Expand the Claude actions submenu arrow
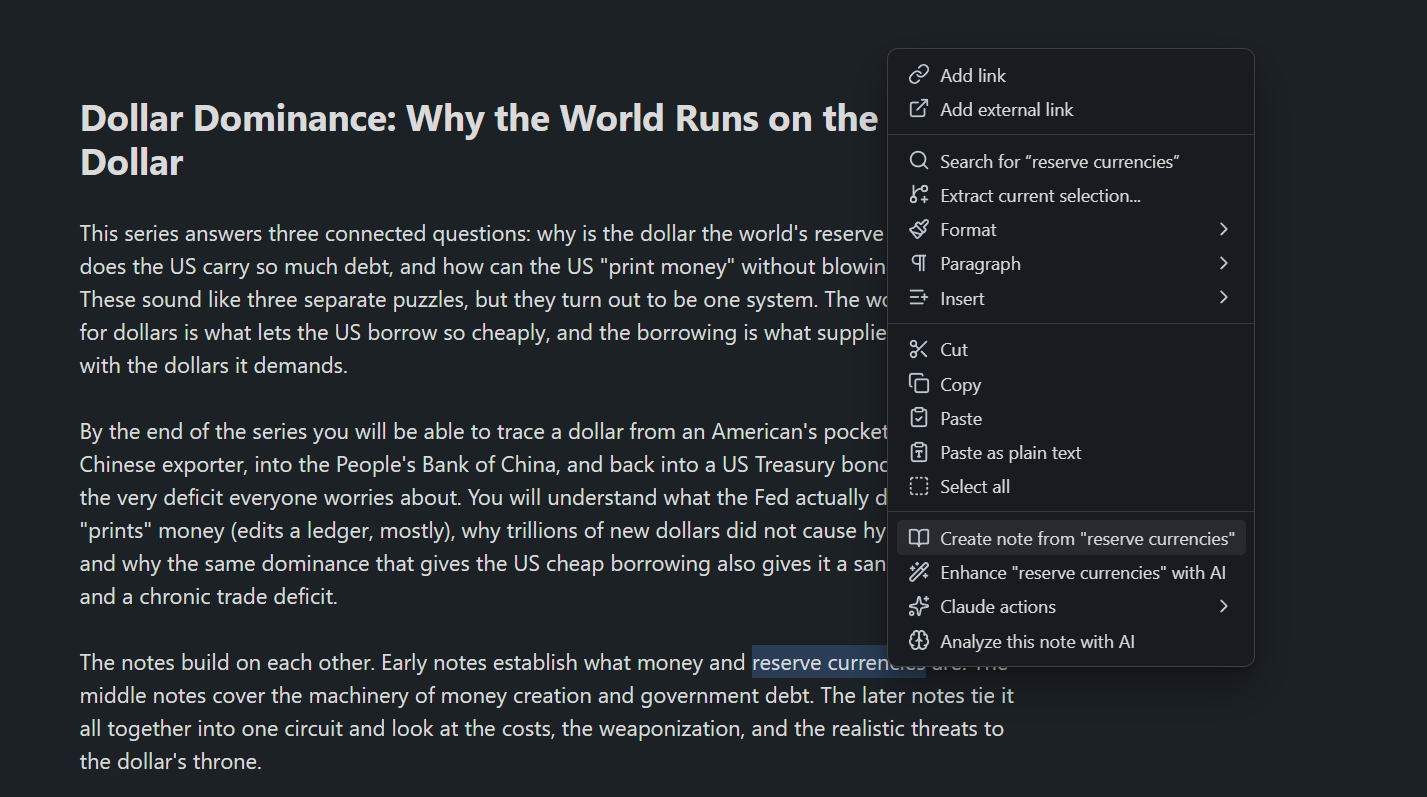Viewport: 1427px width, 797px height. [x=1223, y=606]
